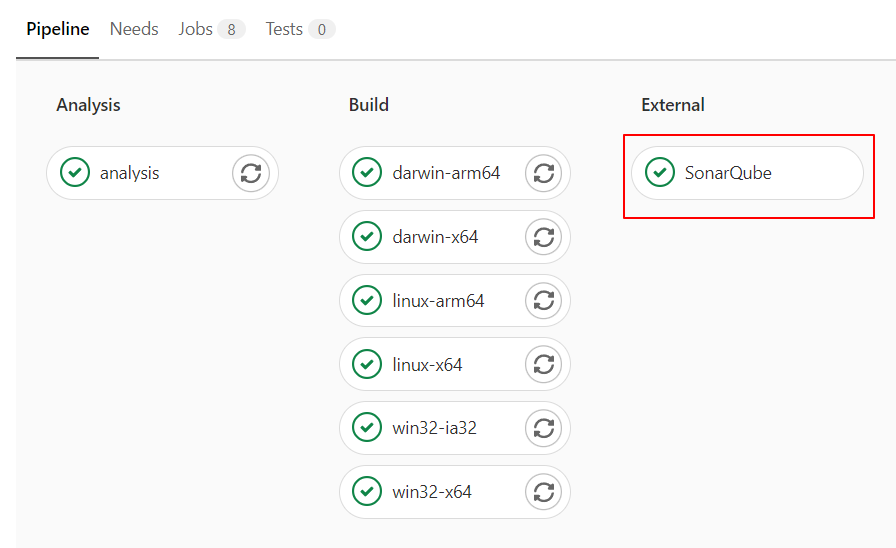
Task: Retry the linux-x64 build job
Action: [543, 364]
